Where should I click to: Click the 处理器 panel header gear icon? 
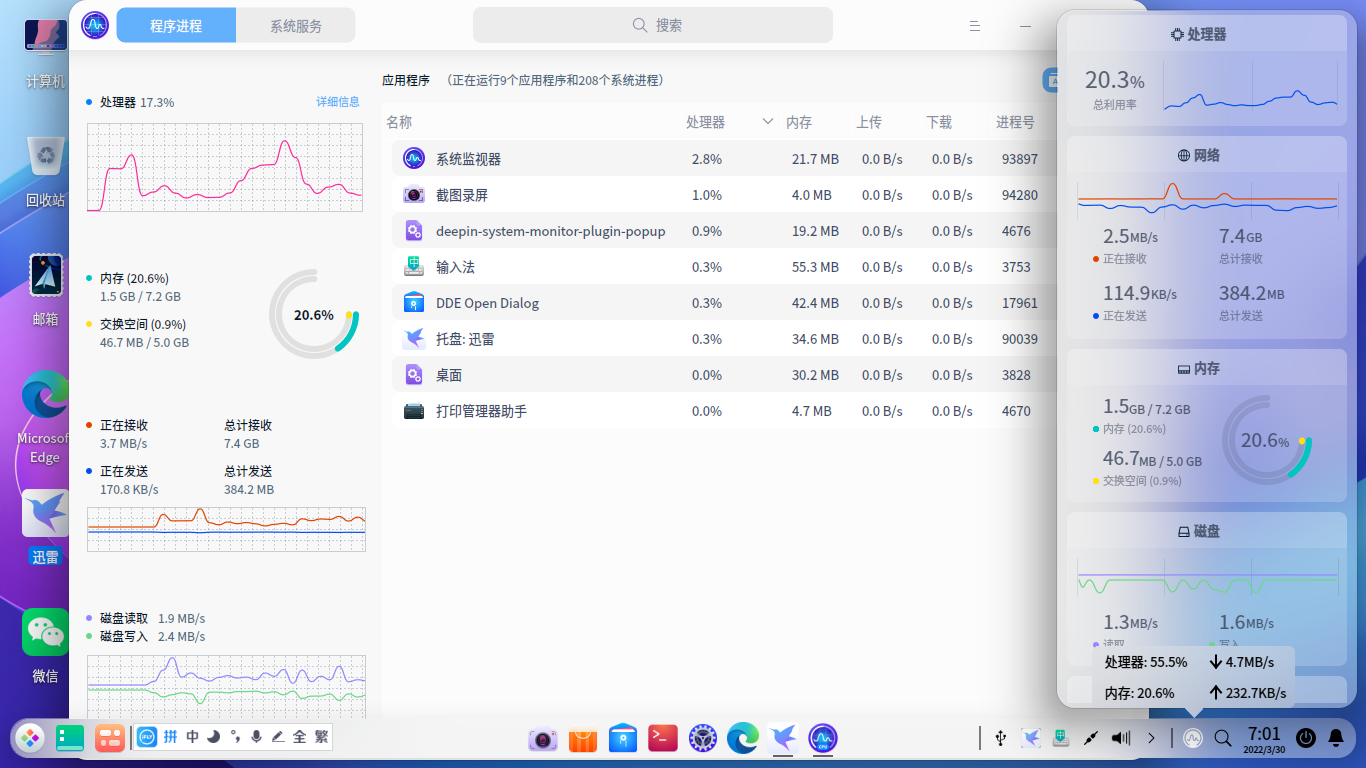1176,33
